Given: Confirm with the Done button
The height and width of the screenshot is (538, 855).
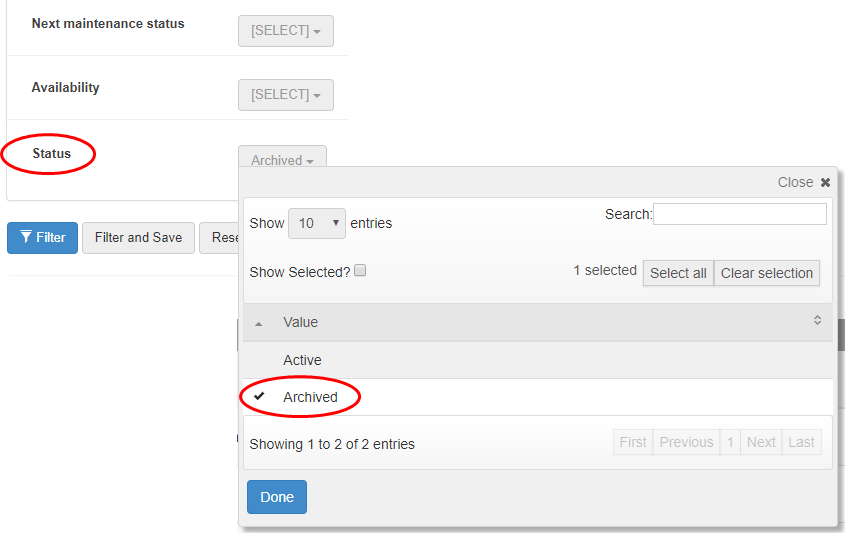Looking at the screenshot, I should tap(276, 497).
